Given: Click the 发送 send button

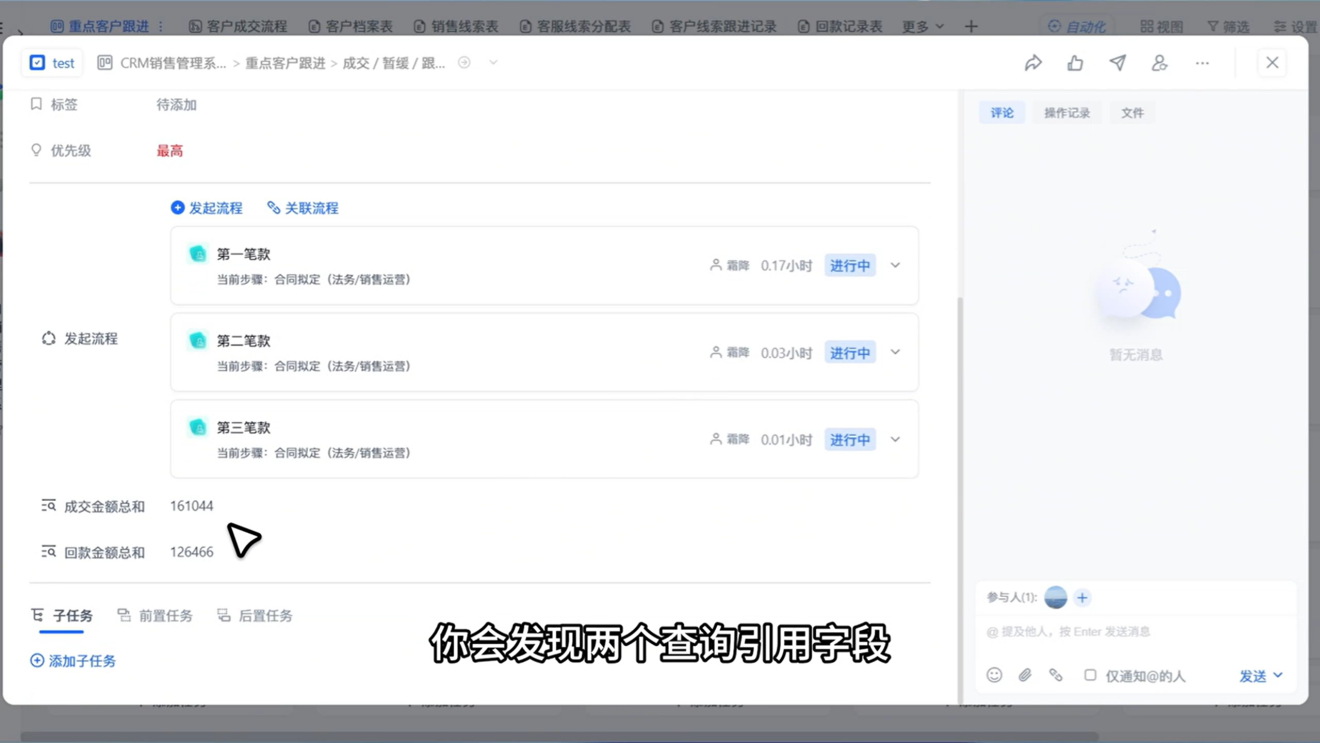Looking at the screenshot, I should tap(1253, 677).
